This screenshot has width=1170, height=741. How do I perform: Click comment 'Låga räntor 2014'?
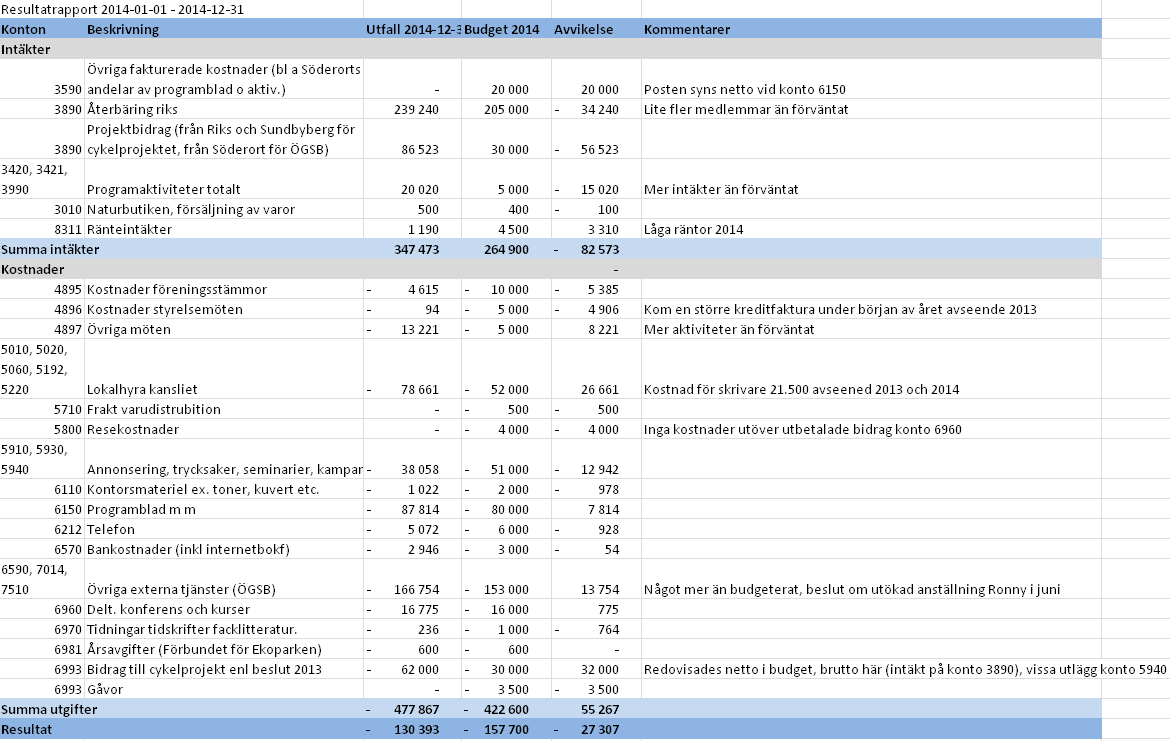tap(693, 230)
